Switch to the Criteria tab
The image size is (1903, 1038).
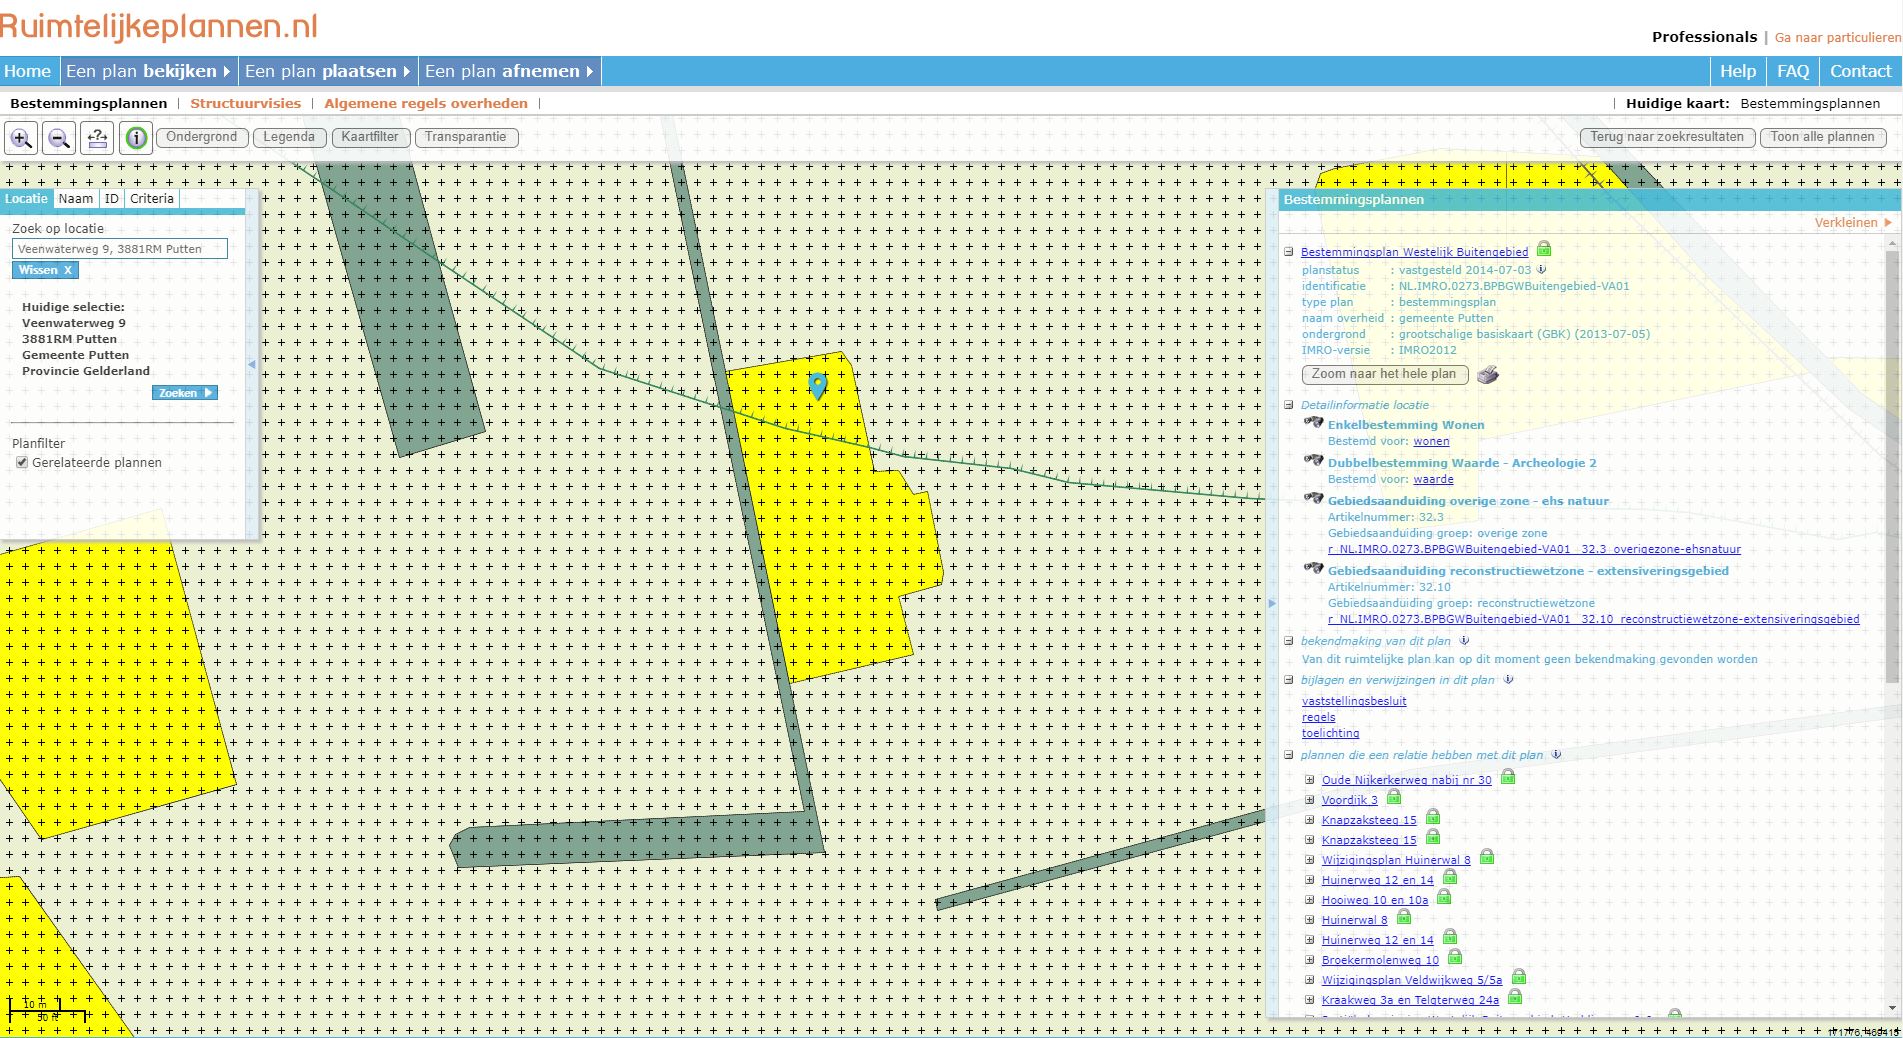(x=151, y=198)
